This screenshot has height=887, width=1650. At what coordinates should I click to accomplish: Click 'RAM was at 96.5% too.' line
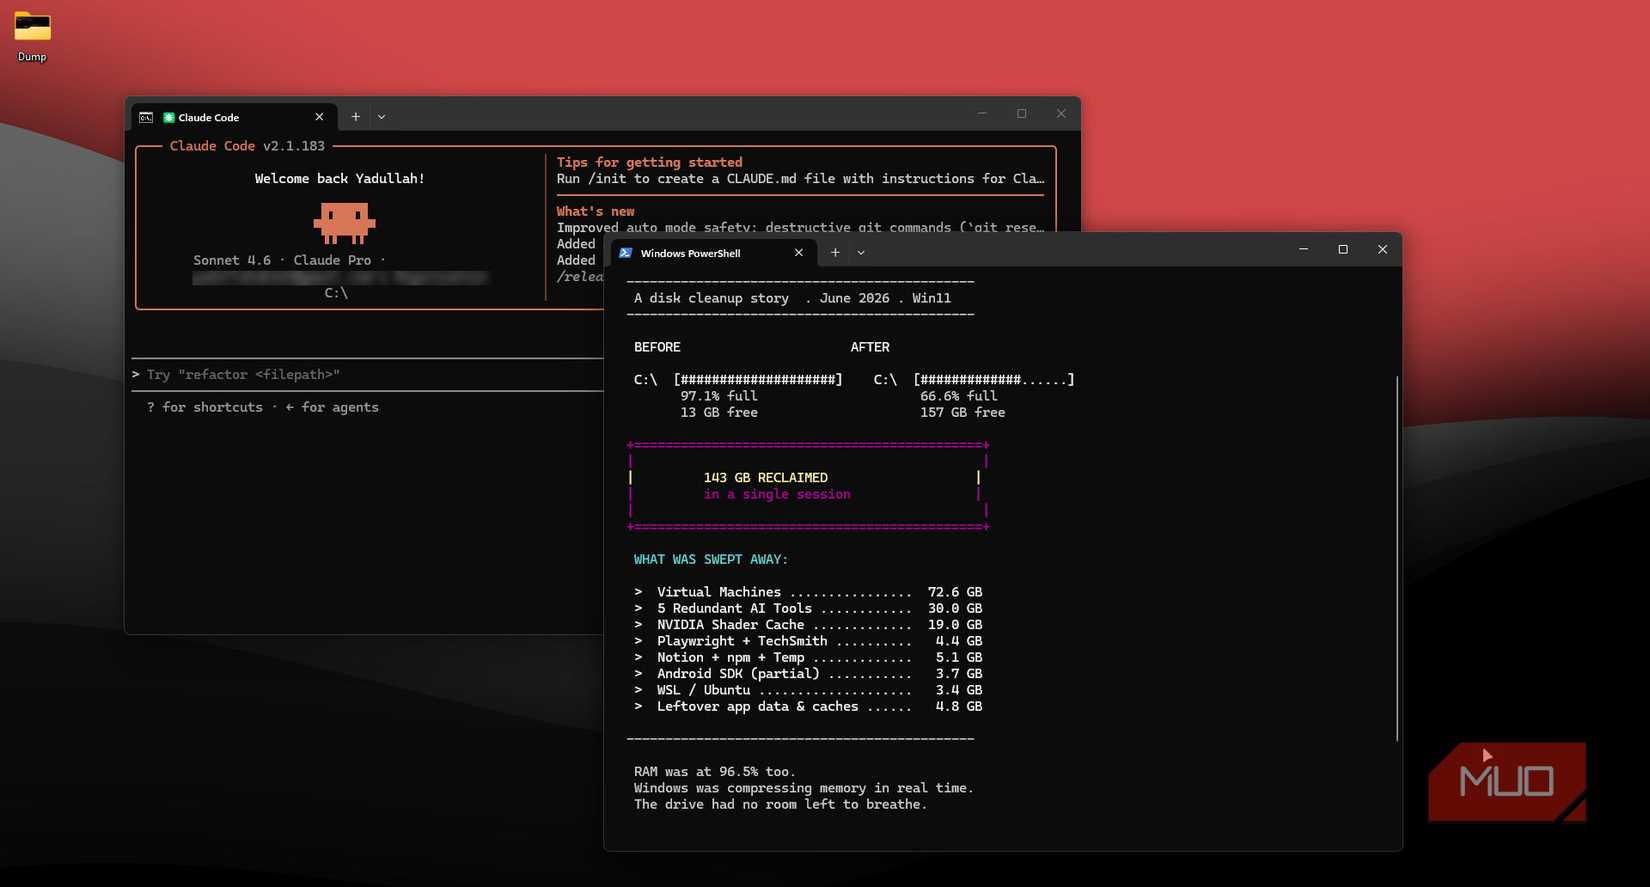[715, 772]
